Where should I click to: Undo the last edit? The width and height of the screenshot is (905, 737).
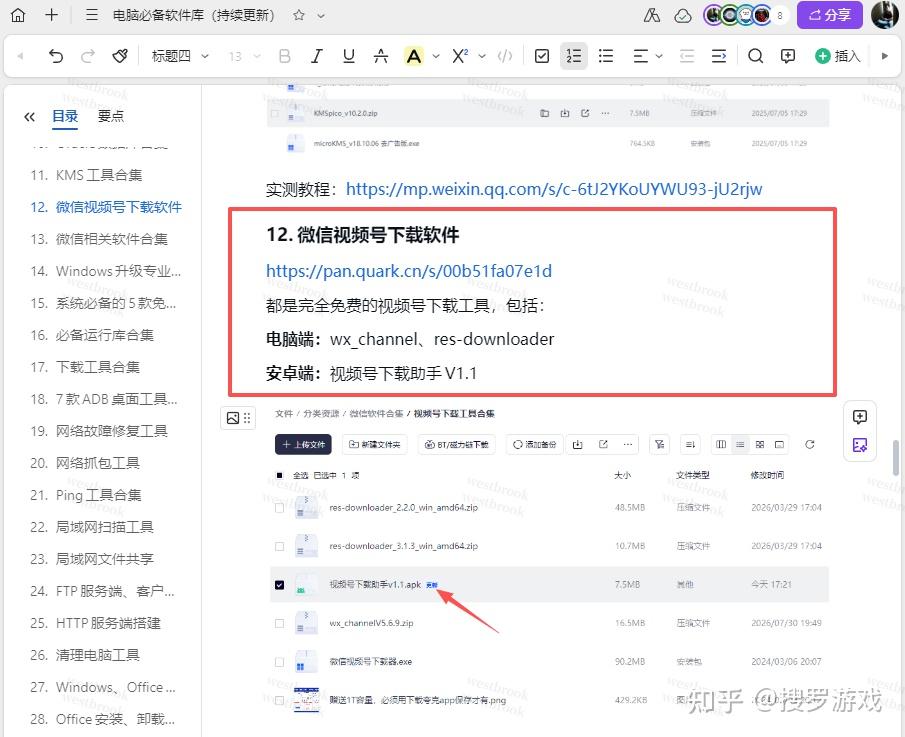55,56
